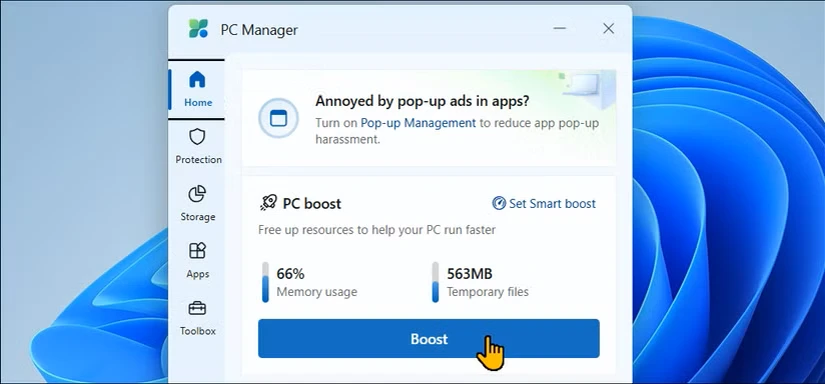Close the PC Manager window
Image resolution: width=825 pixels, height=384 pixels.
[608, 28]
